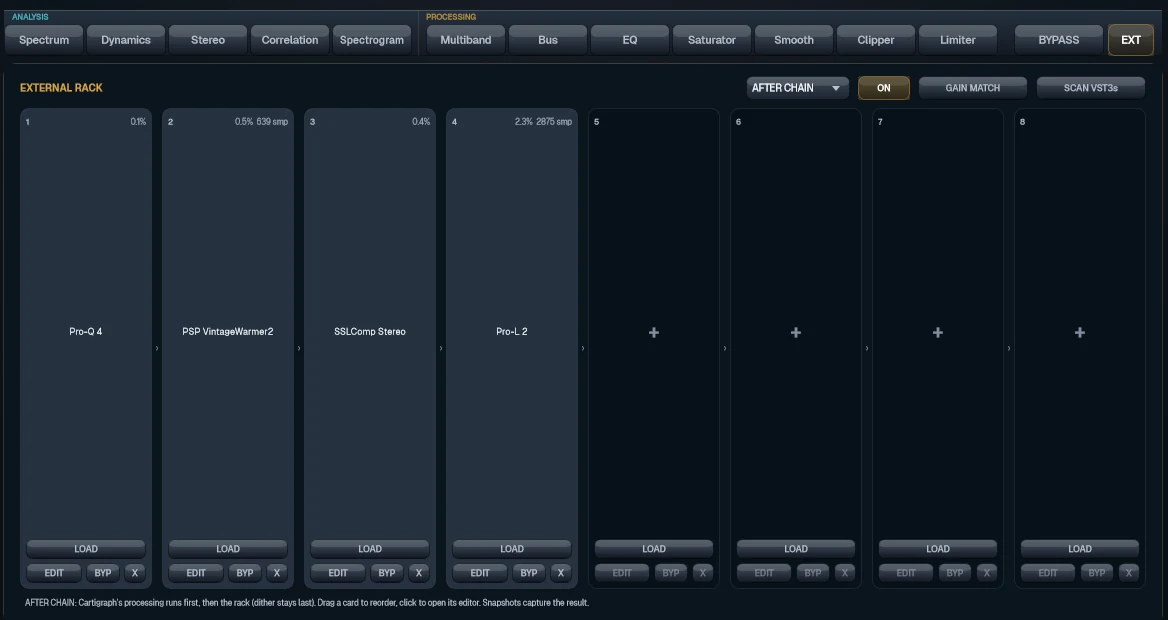Select the Saturator tab
1168x620 pixels.
click(711, 40)
